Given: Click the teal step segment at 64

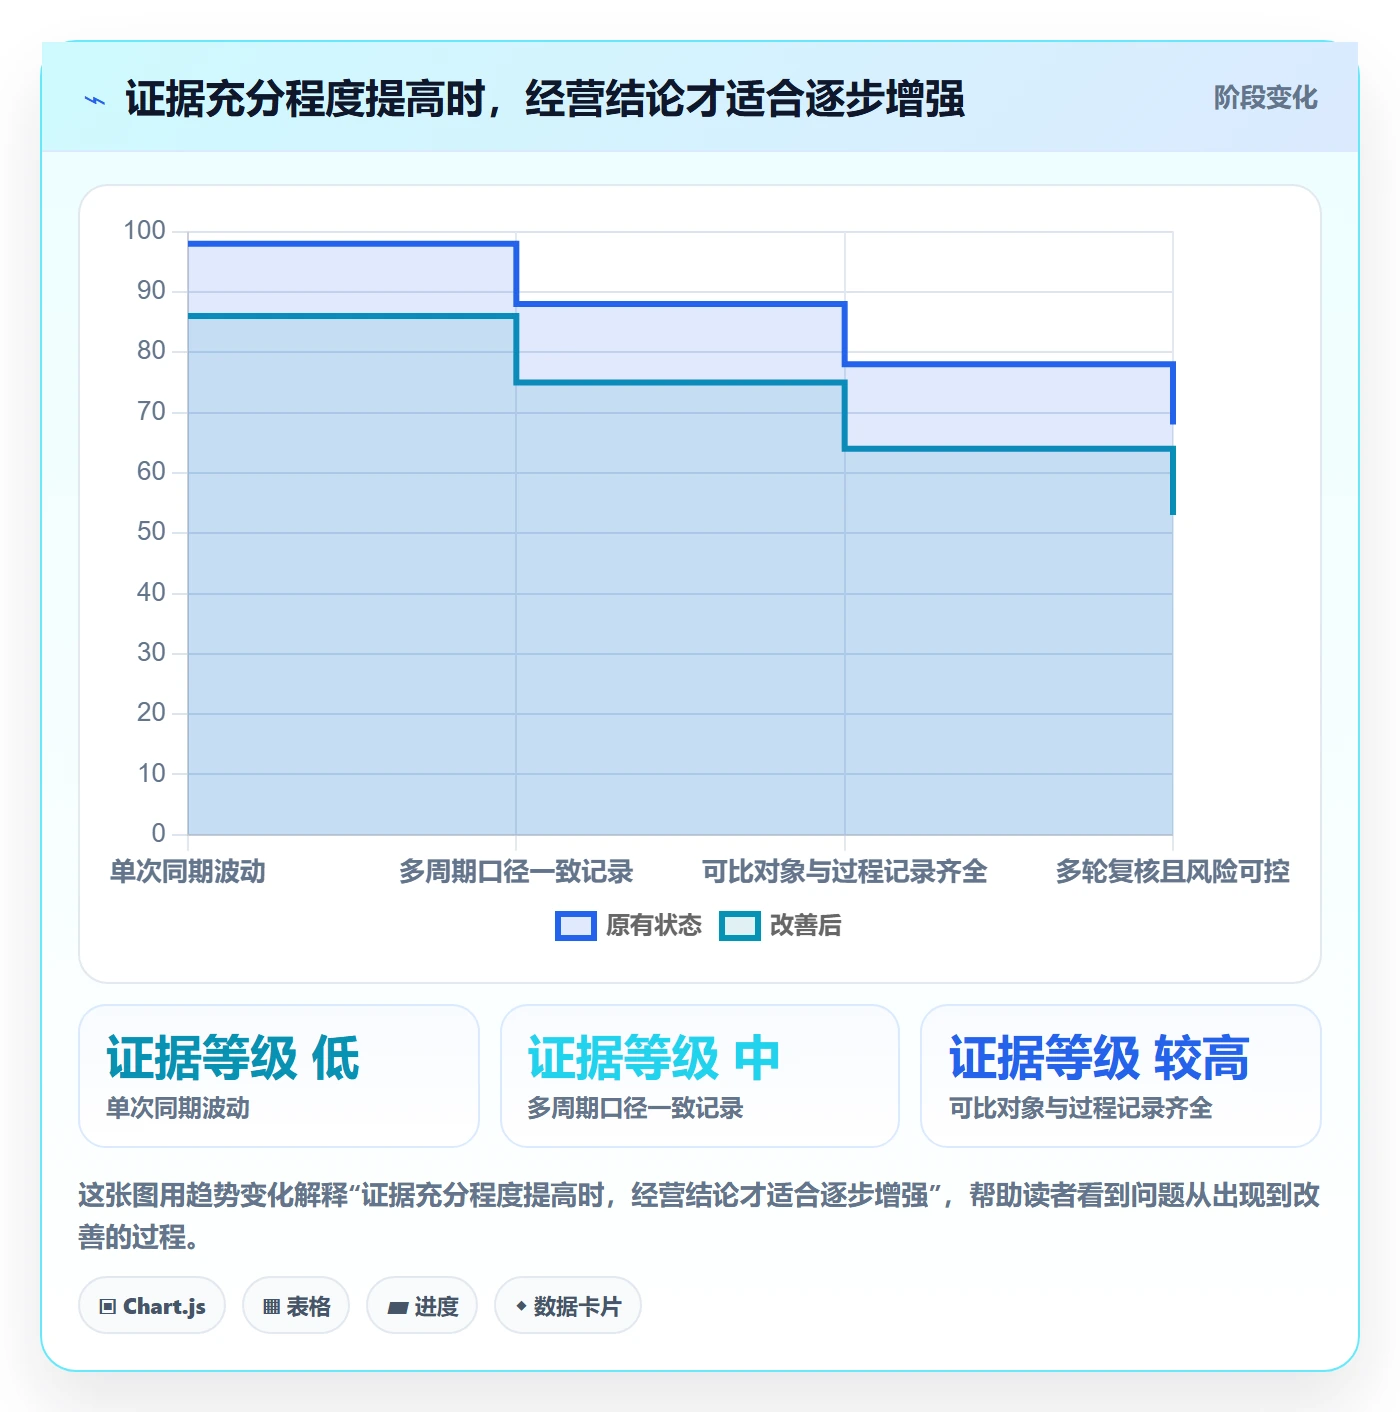Looking at the screenshot, I should click(1008, 448).
